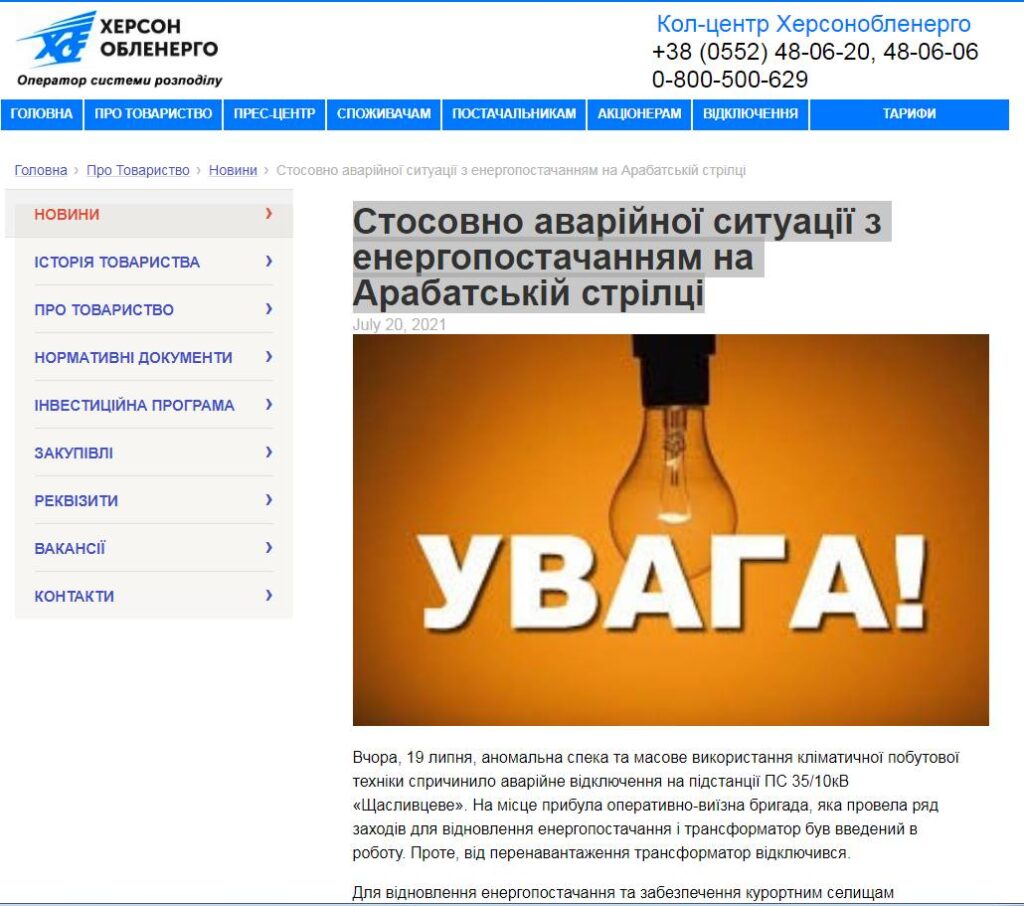Click the Про Товариство breadcrumb link
The width and height of the screenshot is (1024, 906).
pyautogui.click(x=138, y=171)
